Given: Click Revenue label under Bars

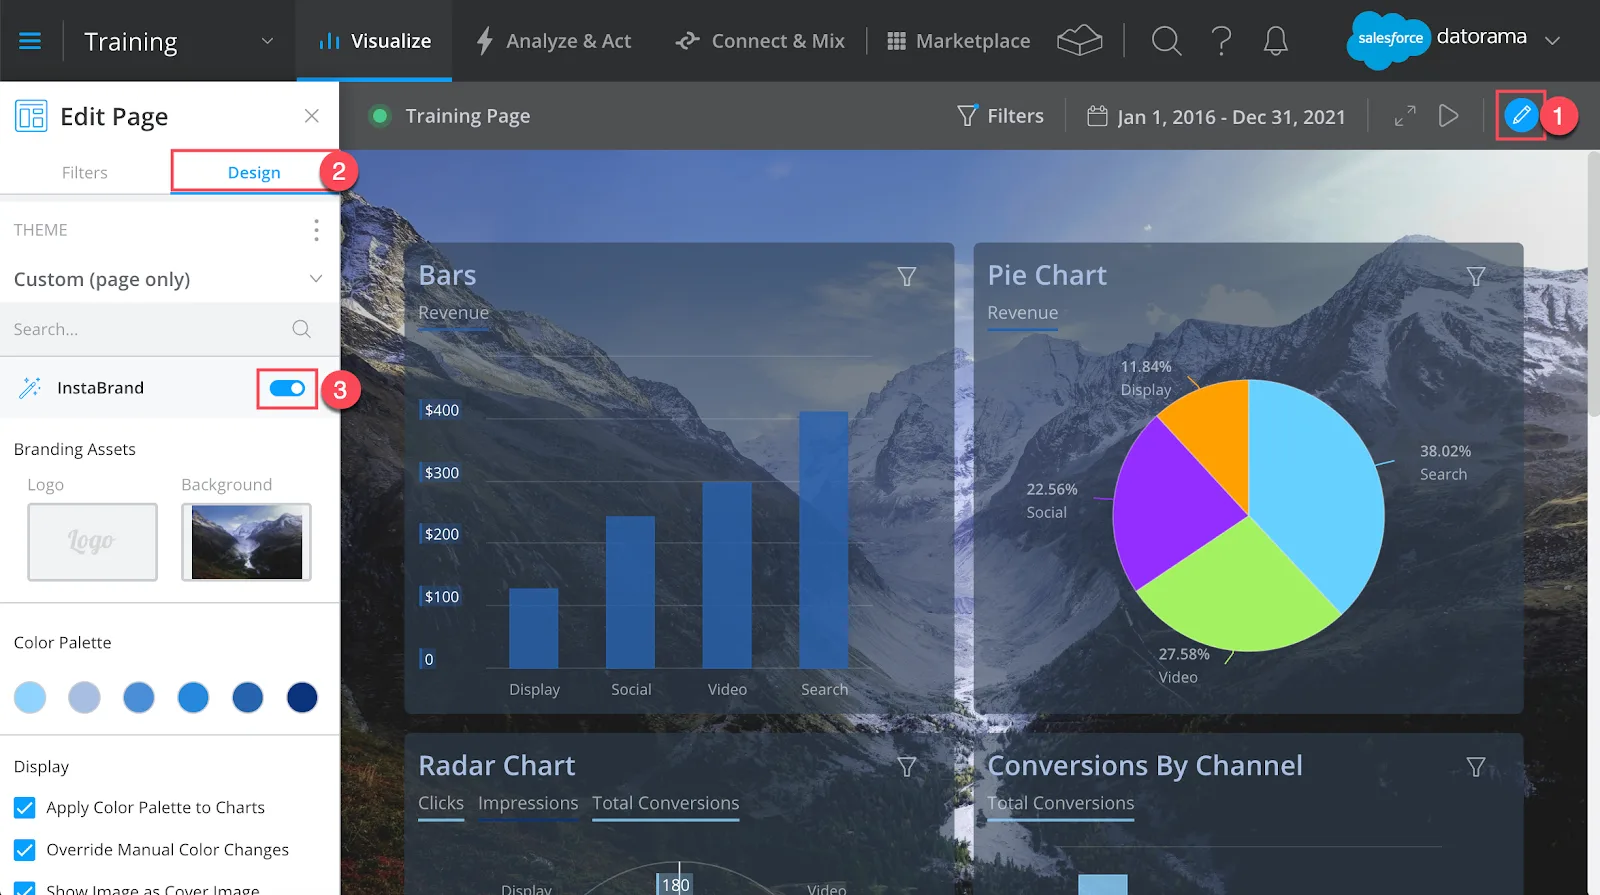Looking at the screenshot, I should click(454, 313).
